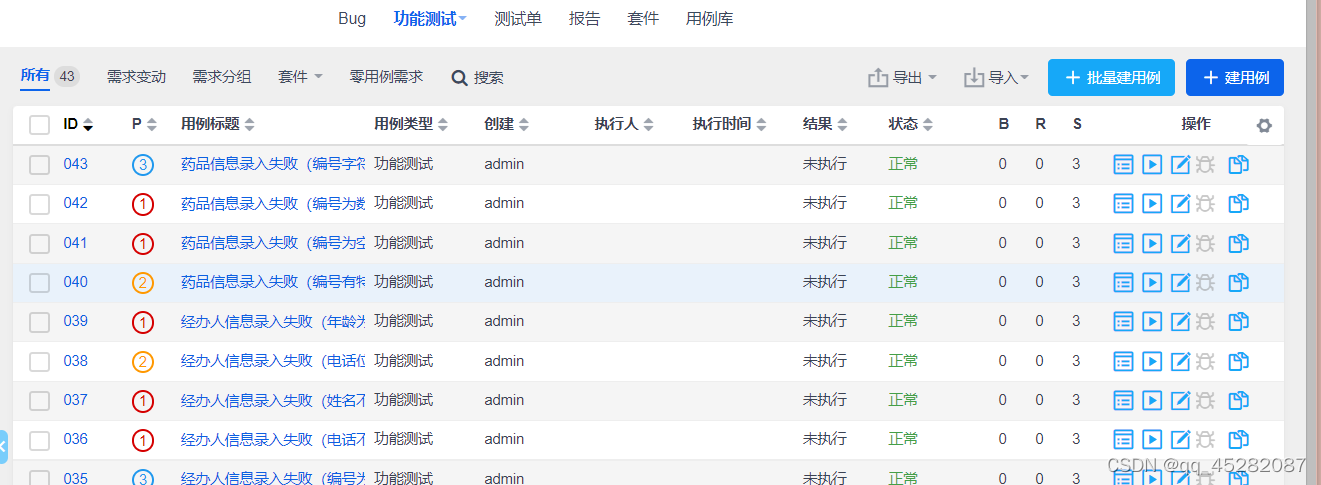Viewport: 1321px width, 485px height.
Task: Edit test case 036 via pencil icon
Action: pos(1180,439)
